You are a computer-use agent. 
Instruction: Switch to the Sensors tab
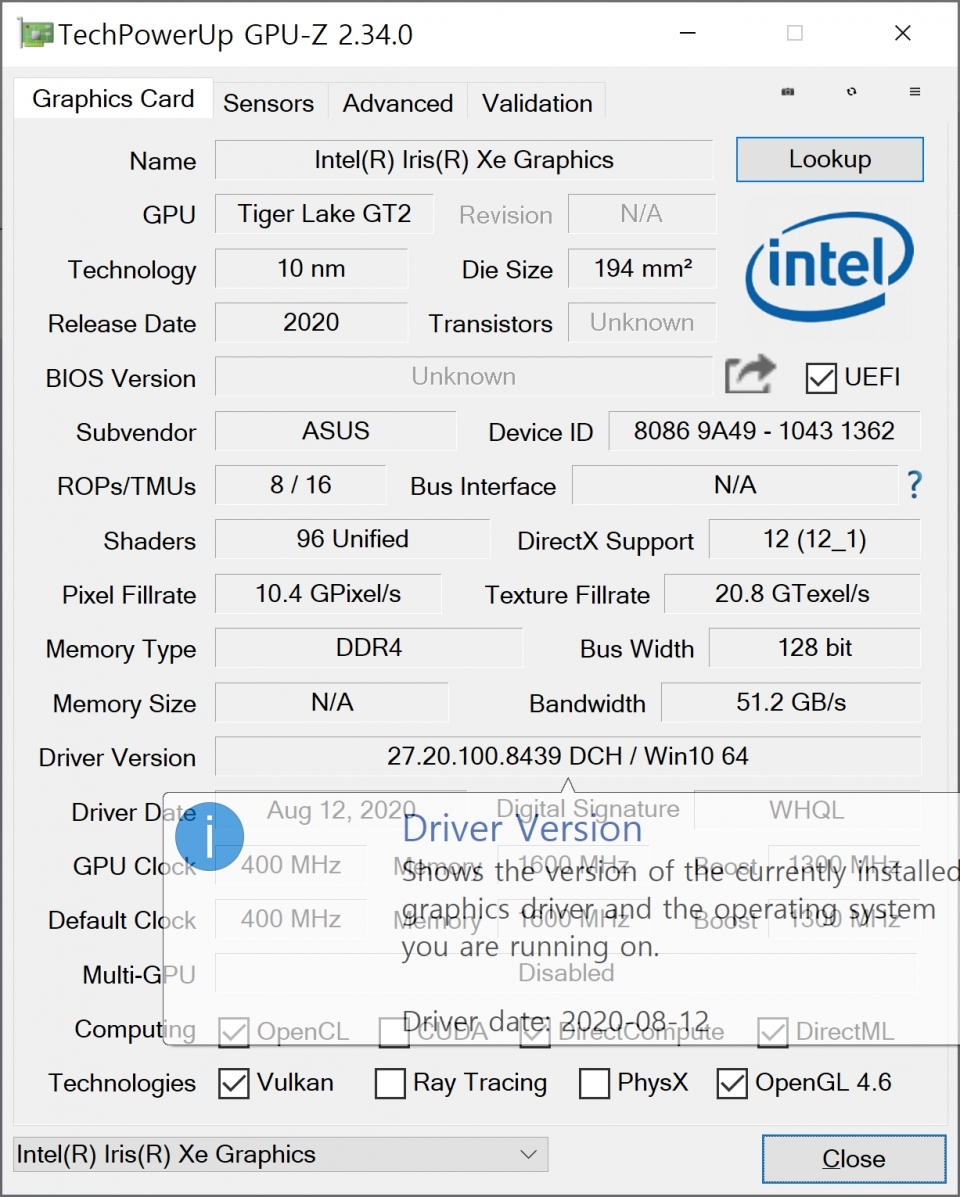pos(269,103)
